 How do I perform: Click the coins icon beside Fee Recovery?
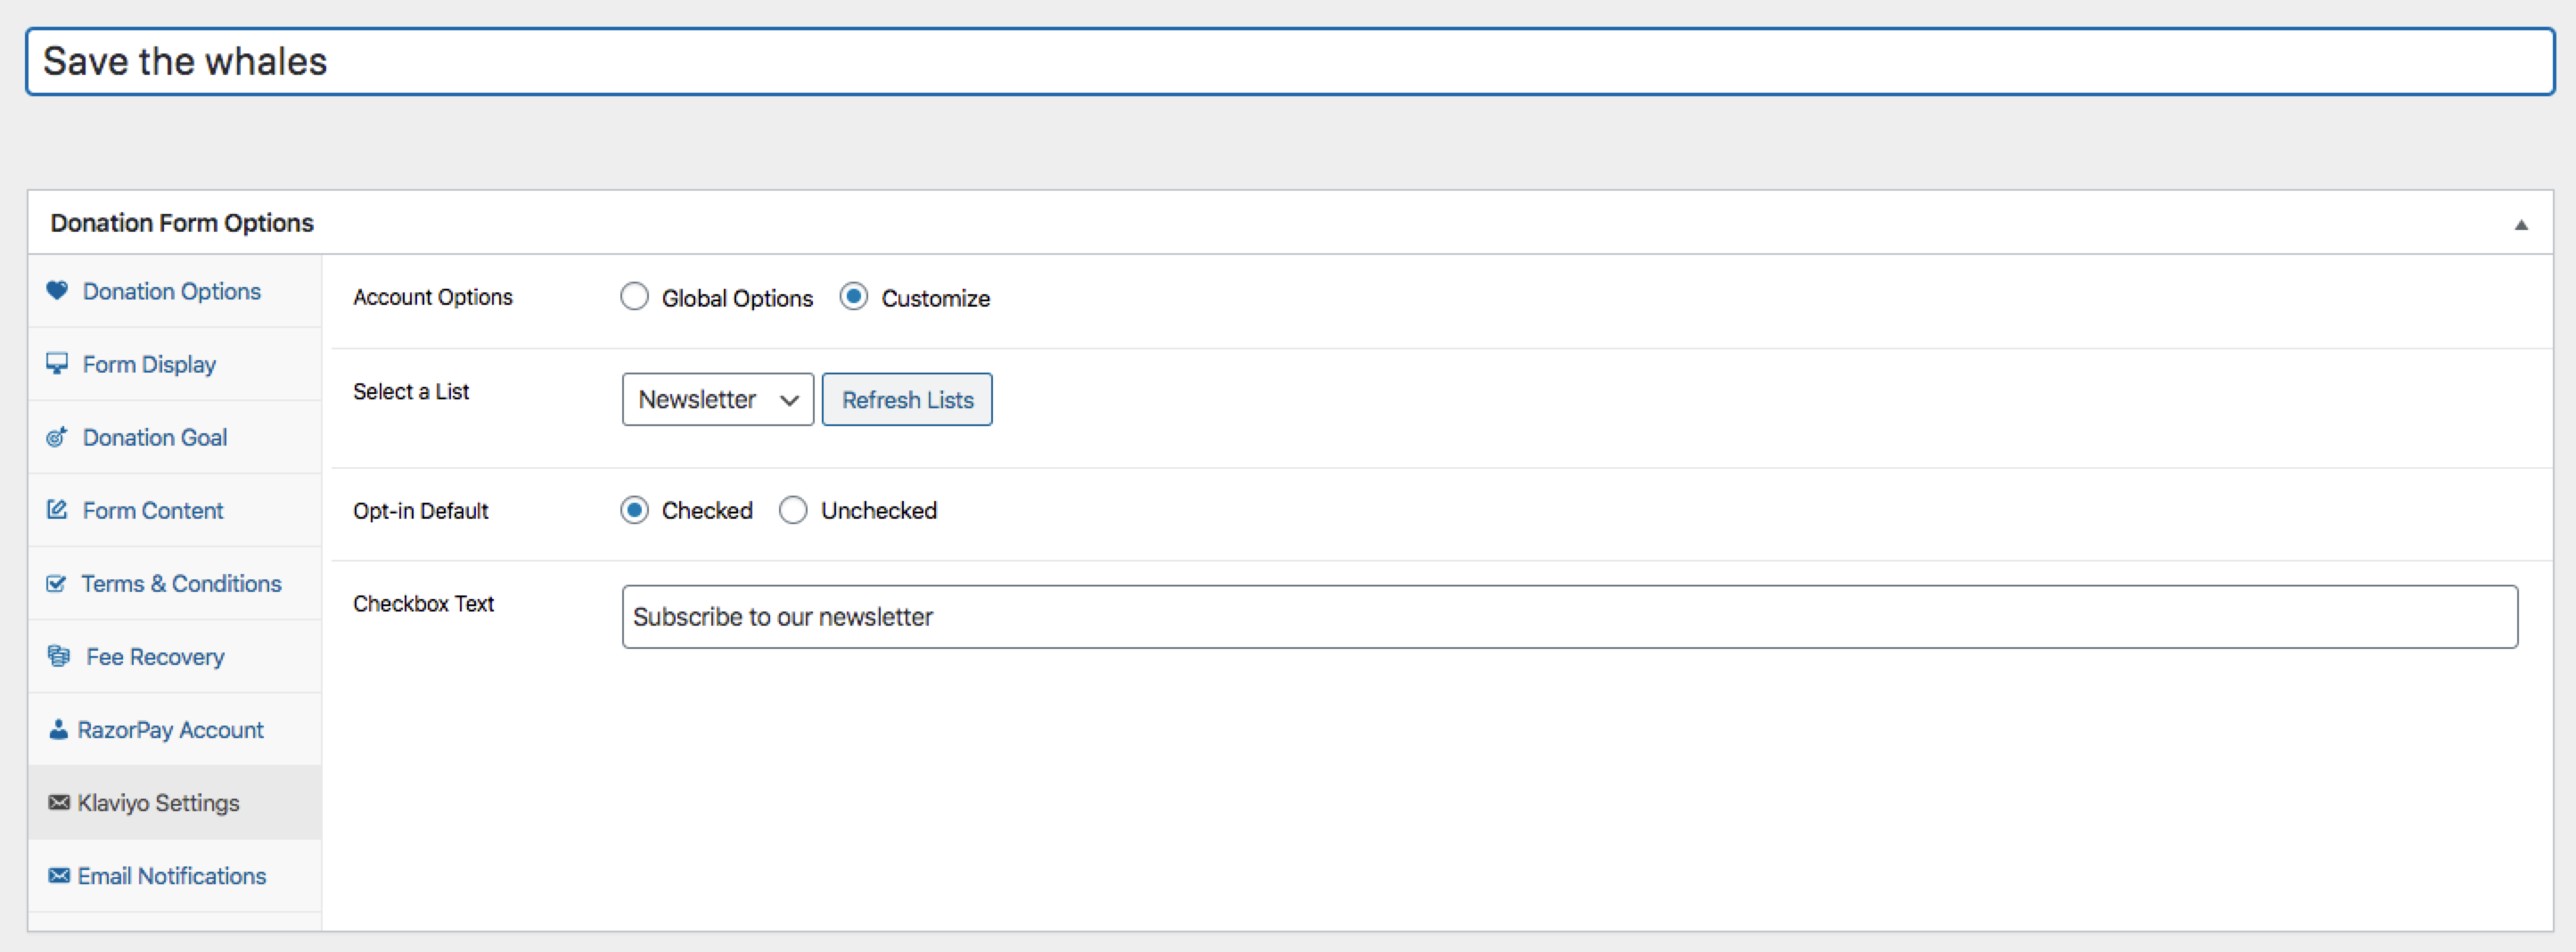[x=59, y=656]
